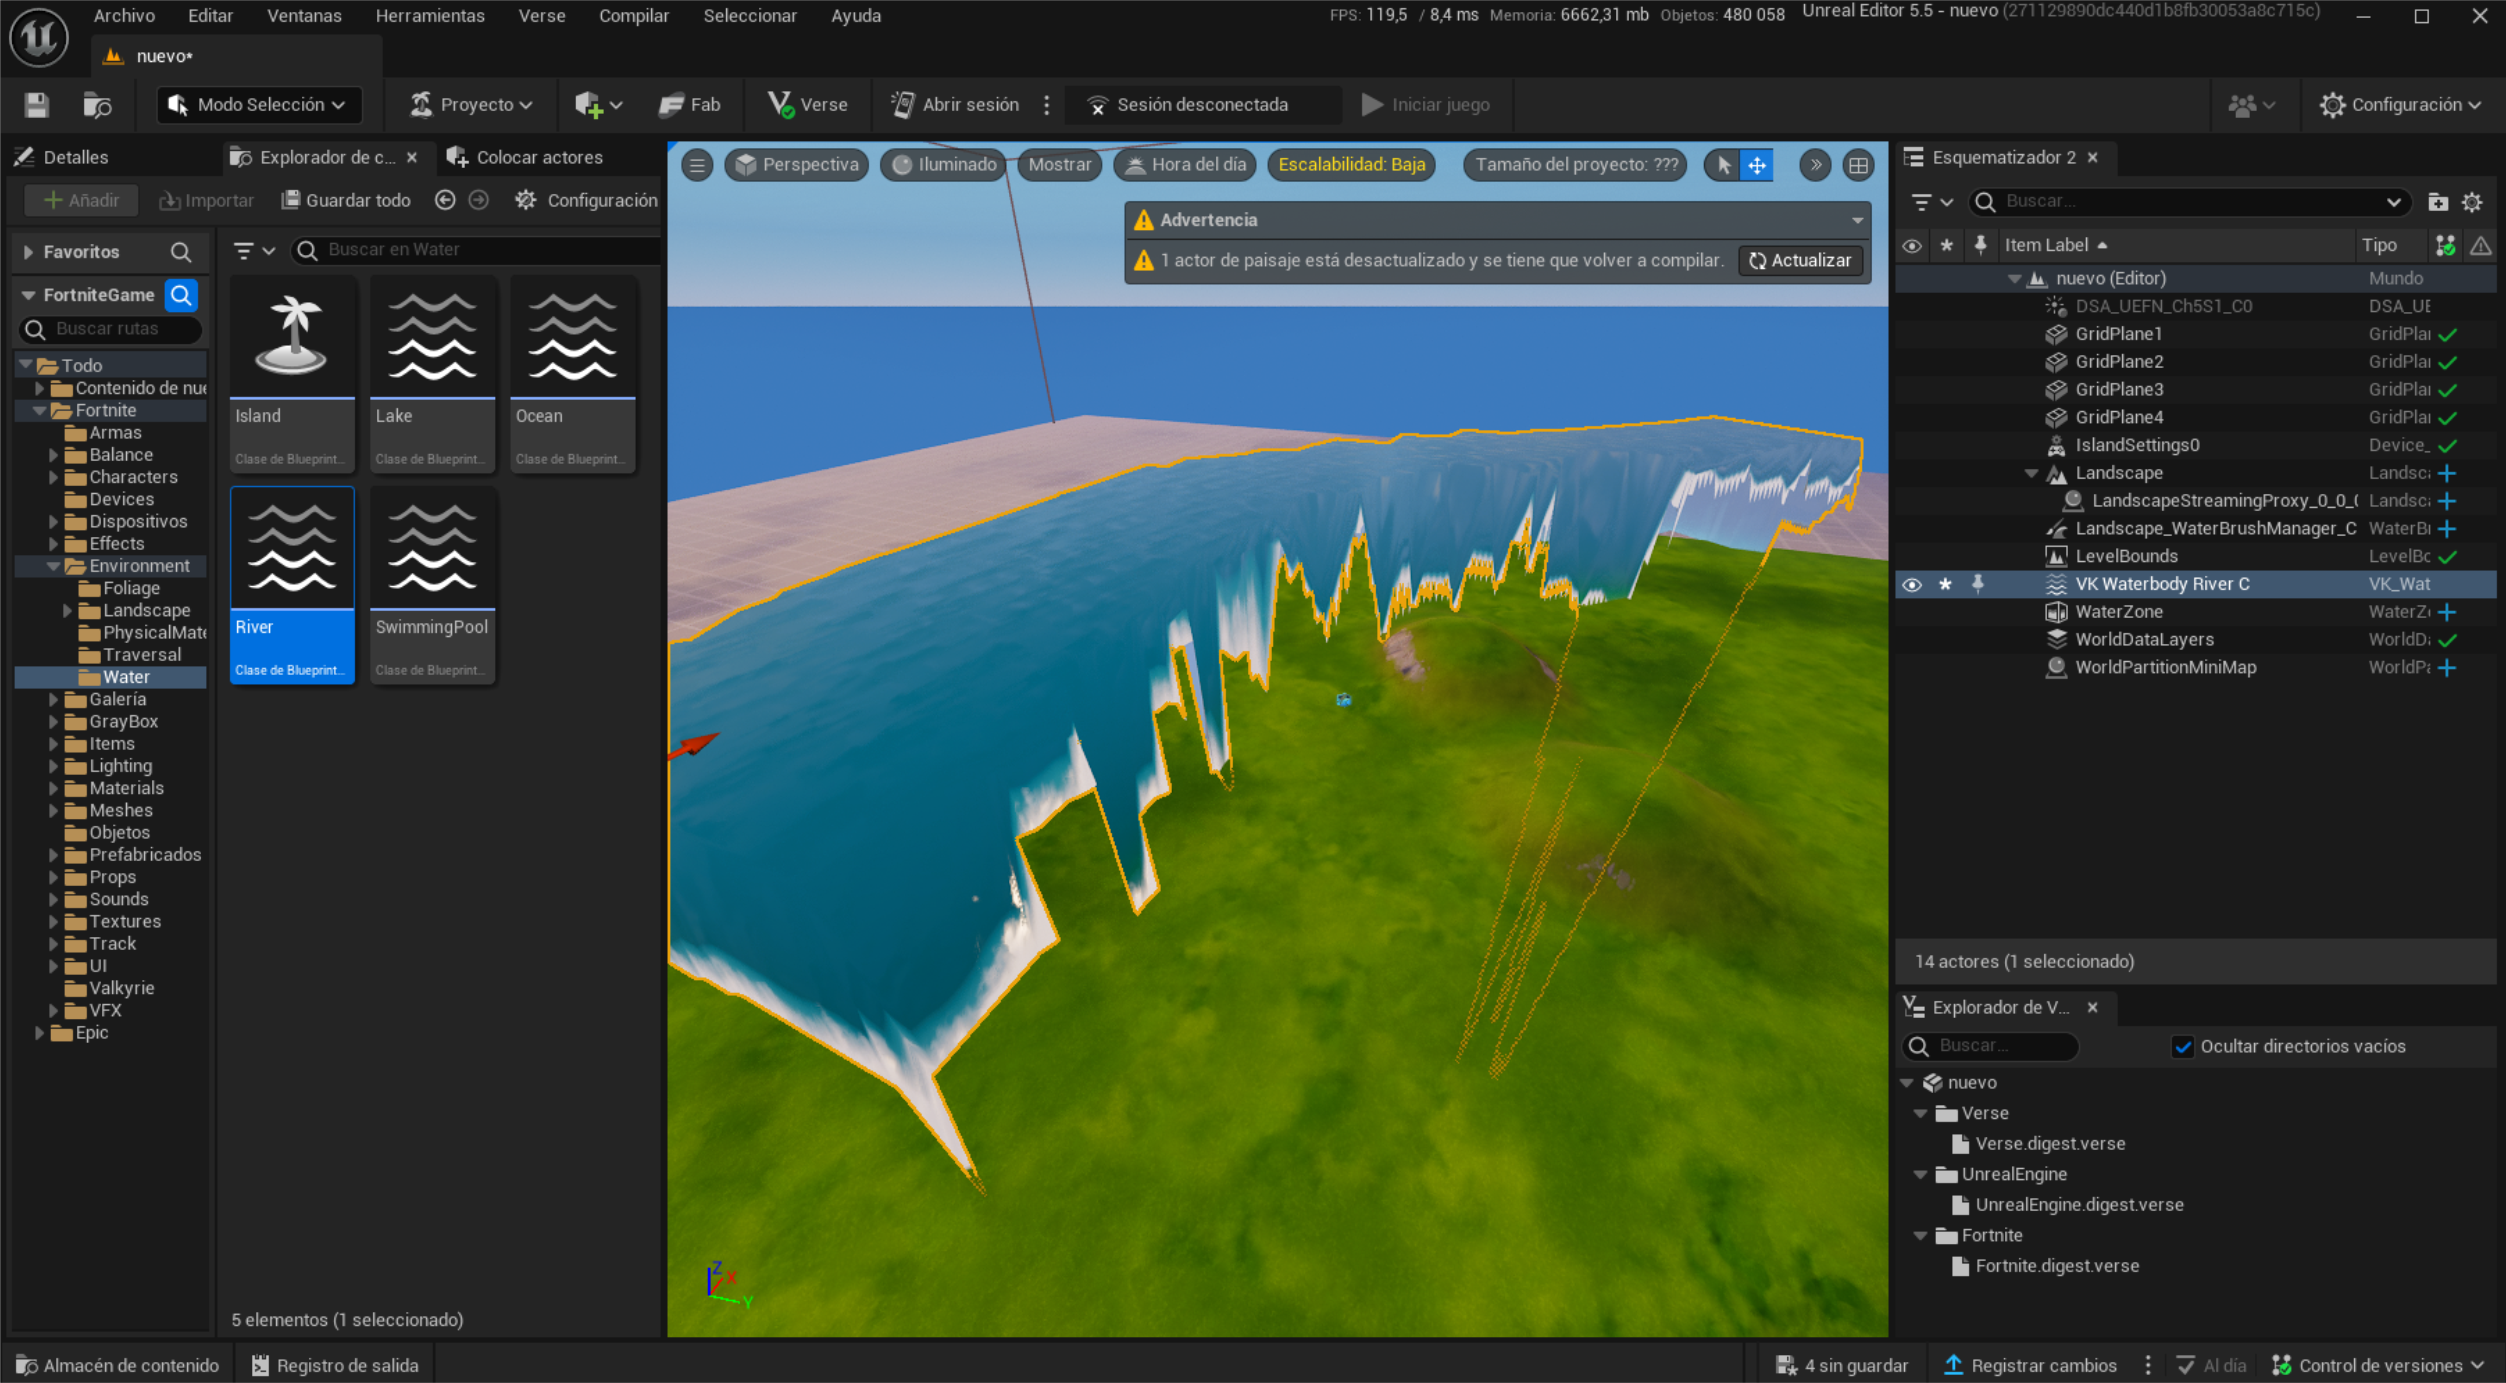
Task: Open Verse.digest.verse file
Action: tap(2049, 1144)
